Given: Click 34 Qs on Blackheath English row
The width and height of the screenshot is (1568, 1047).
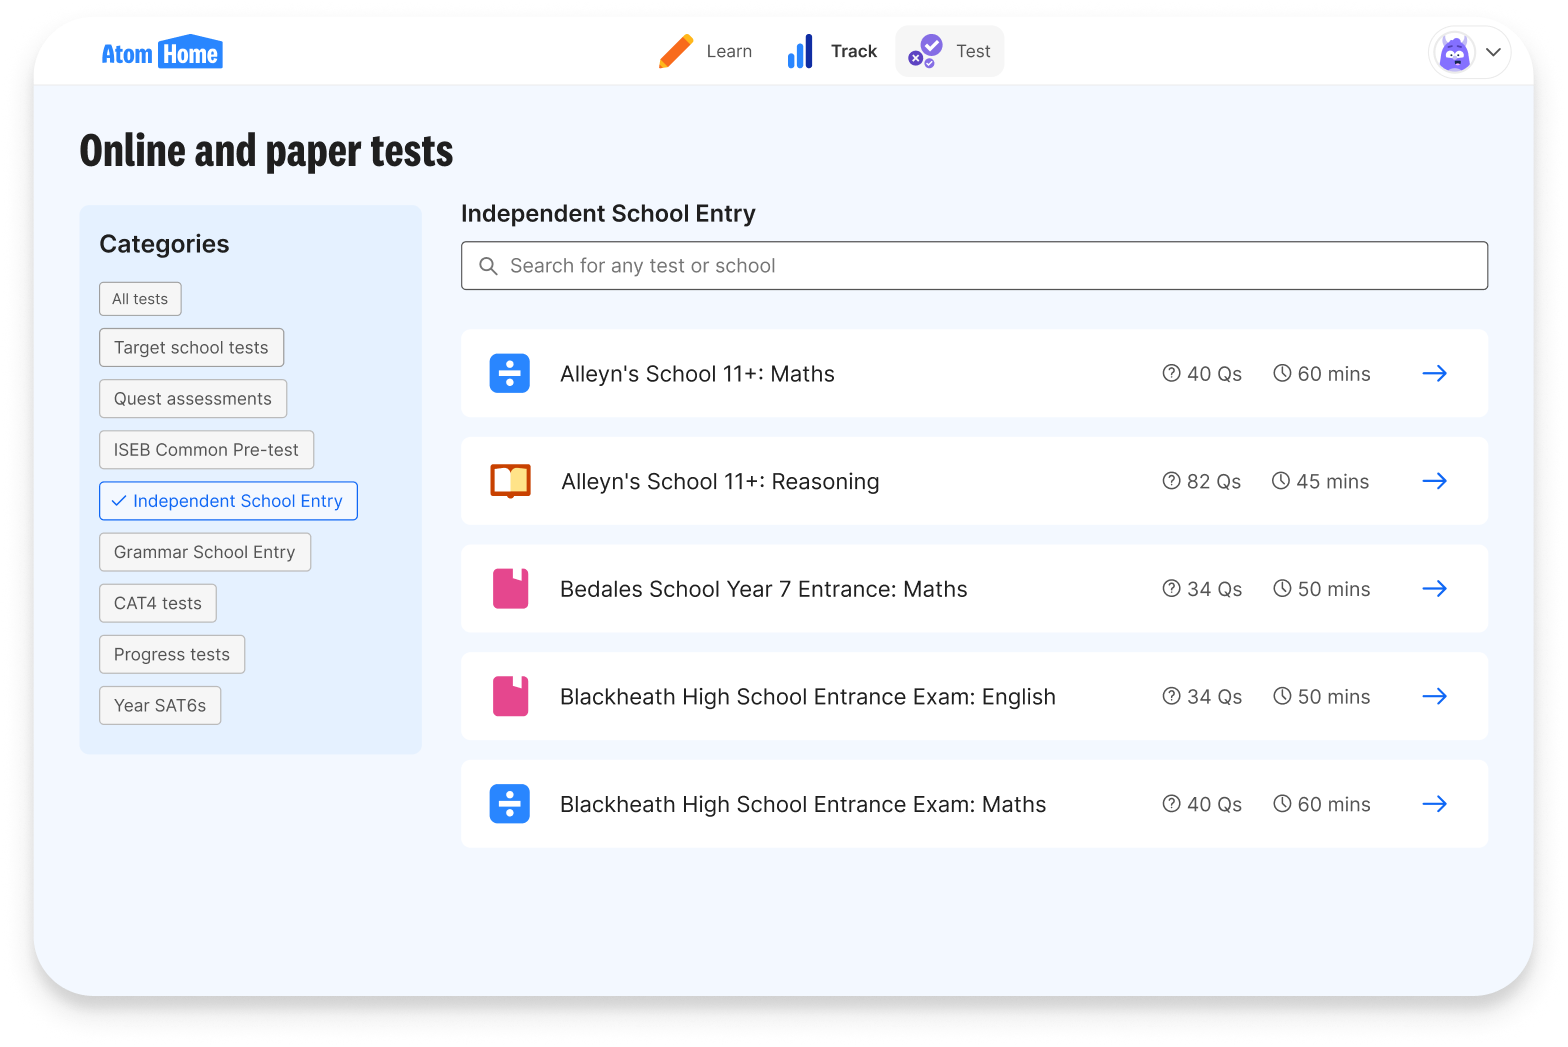Looking at the screenshot, I should 1202,696.
